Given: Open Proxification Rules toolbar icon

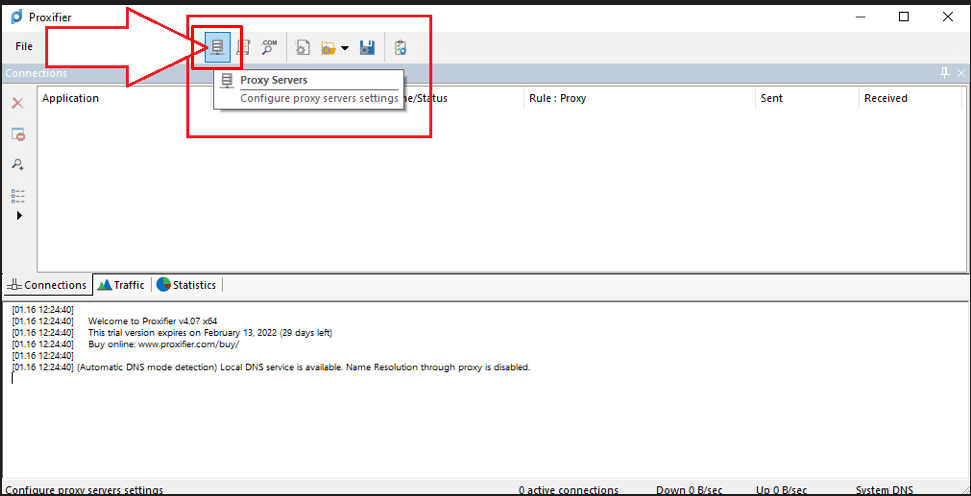Looking at the screenshot, I should coord(243,47).
